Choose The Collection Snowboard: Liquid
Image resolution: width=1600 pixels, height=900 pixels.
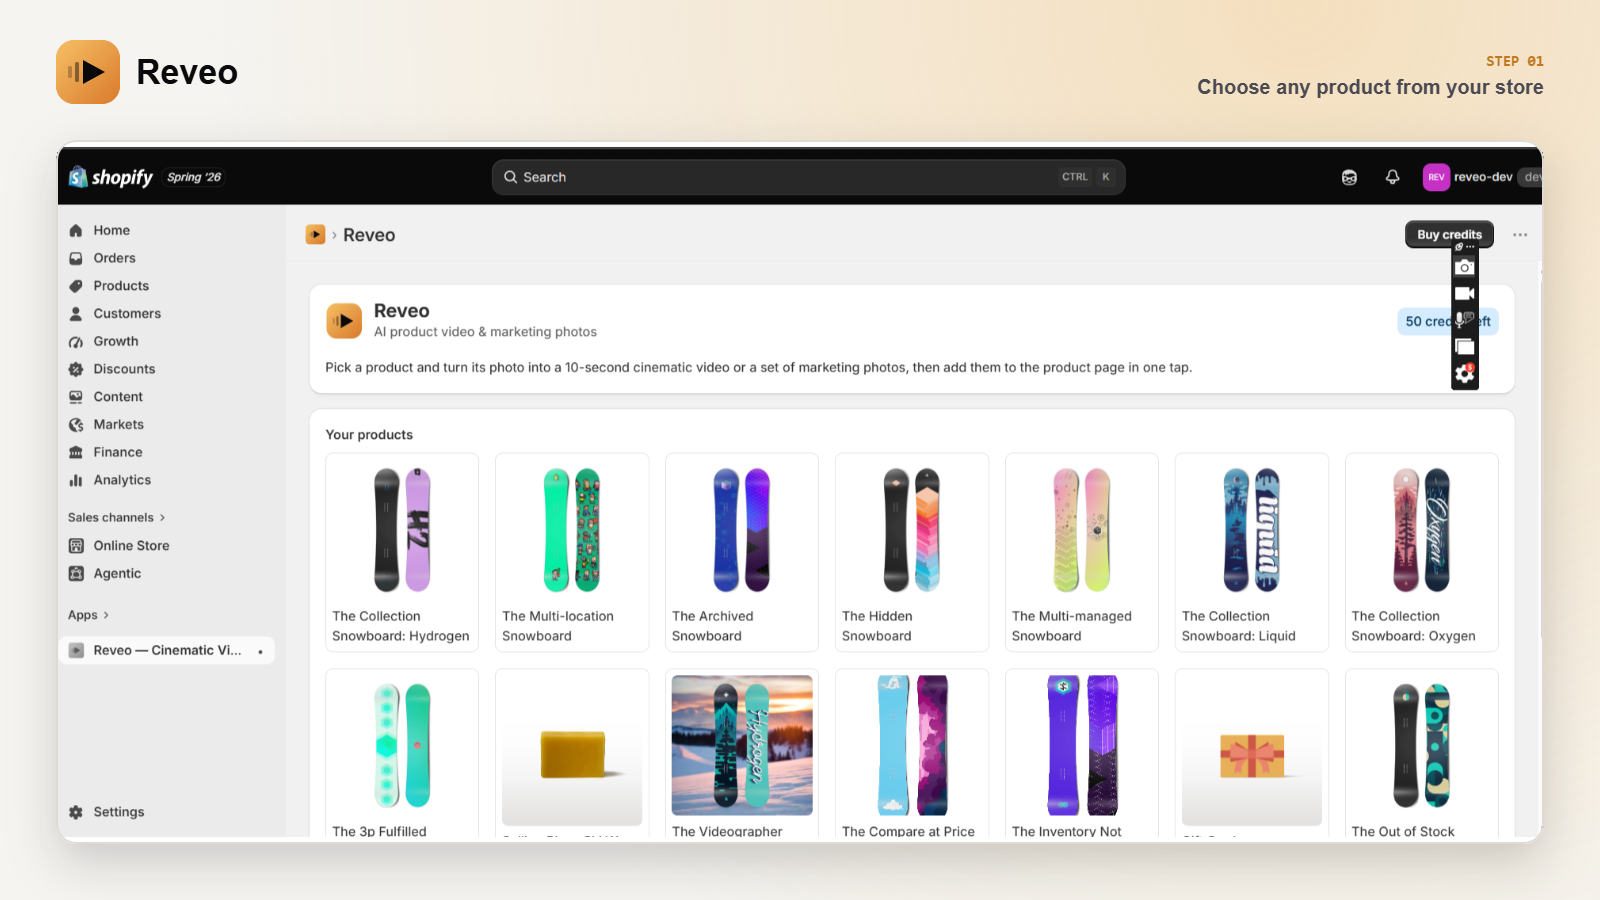pos(1252,552)
